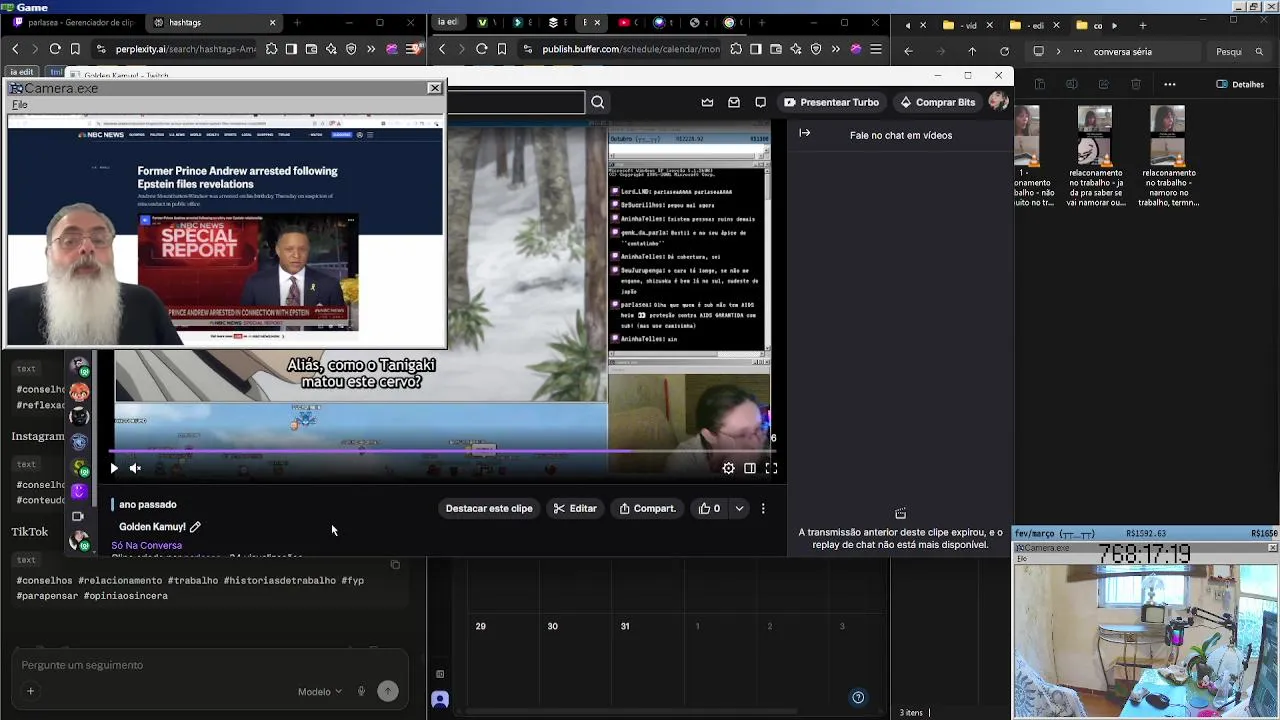Reload the publish.buffer.com page
The image size is (1280, 720).
482,48
